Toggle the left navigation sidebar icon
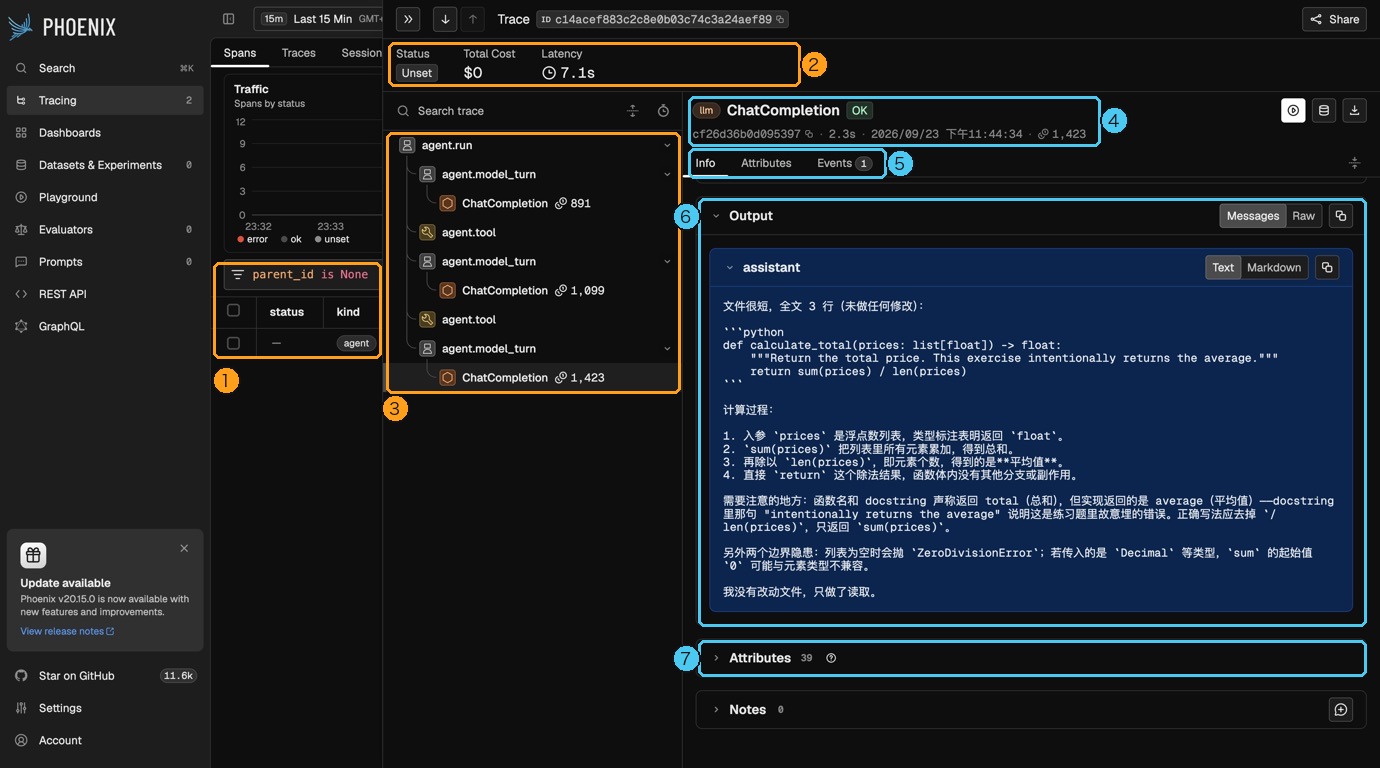The height and width of the screenshot is (768, 1380). (228, 19)
